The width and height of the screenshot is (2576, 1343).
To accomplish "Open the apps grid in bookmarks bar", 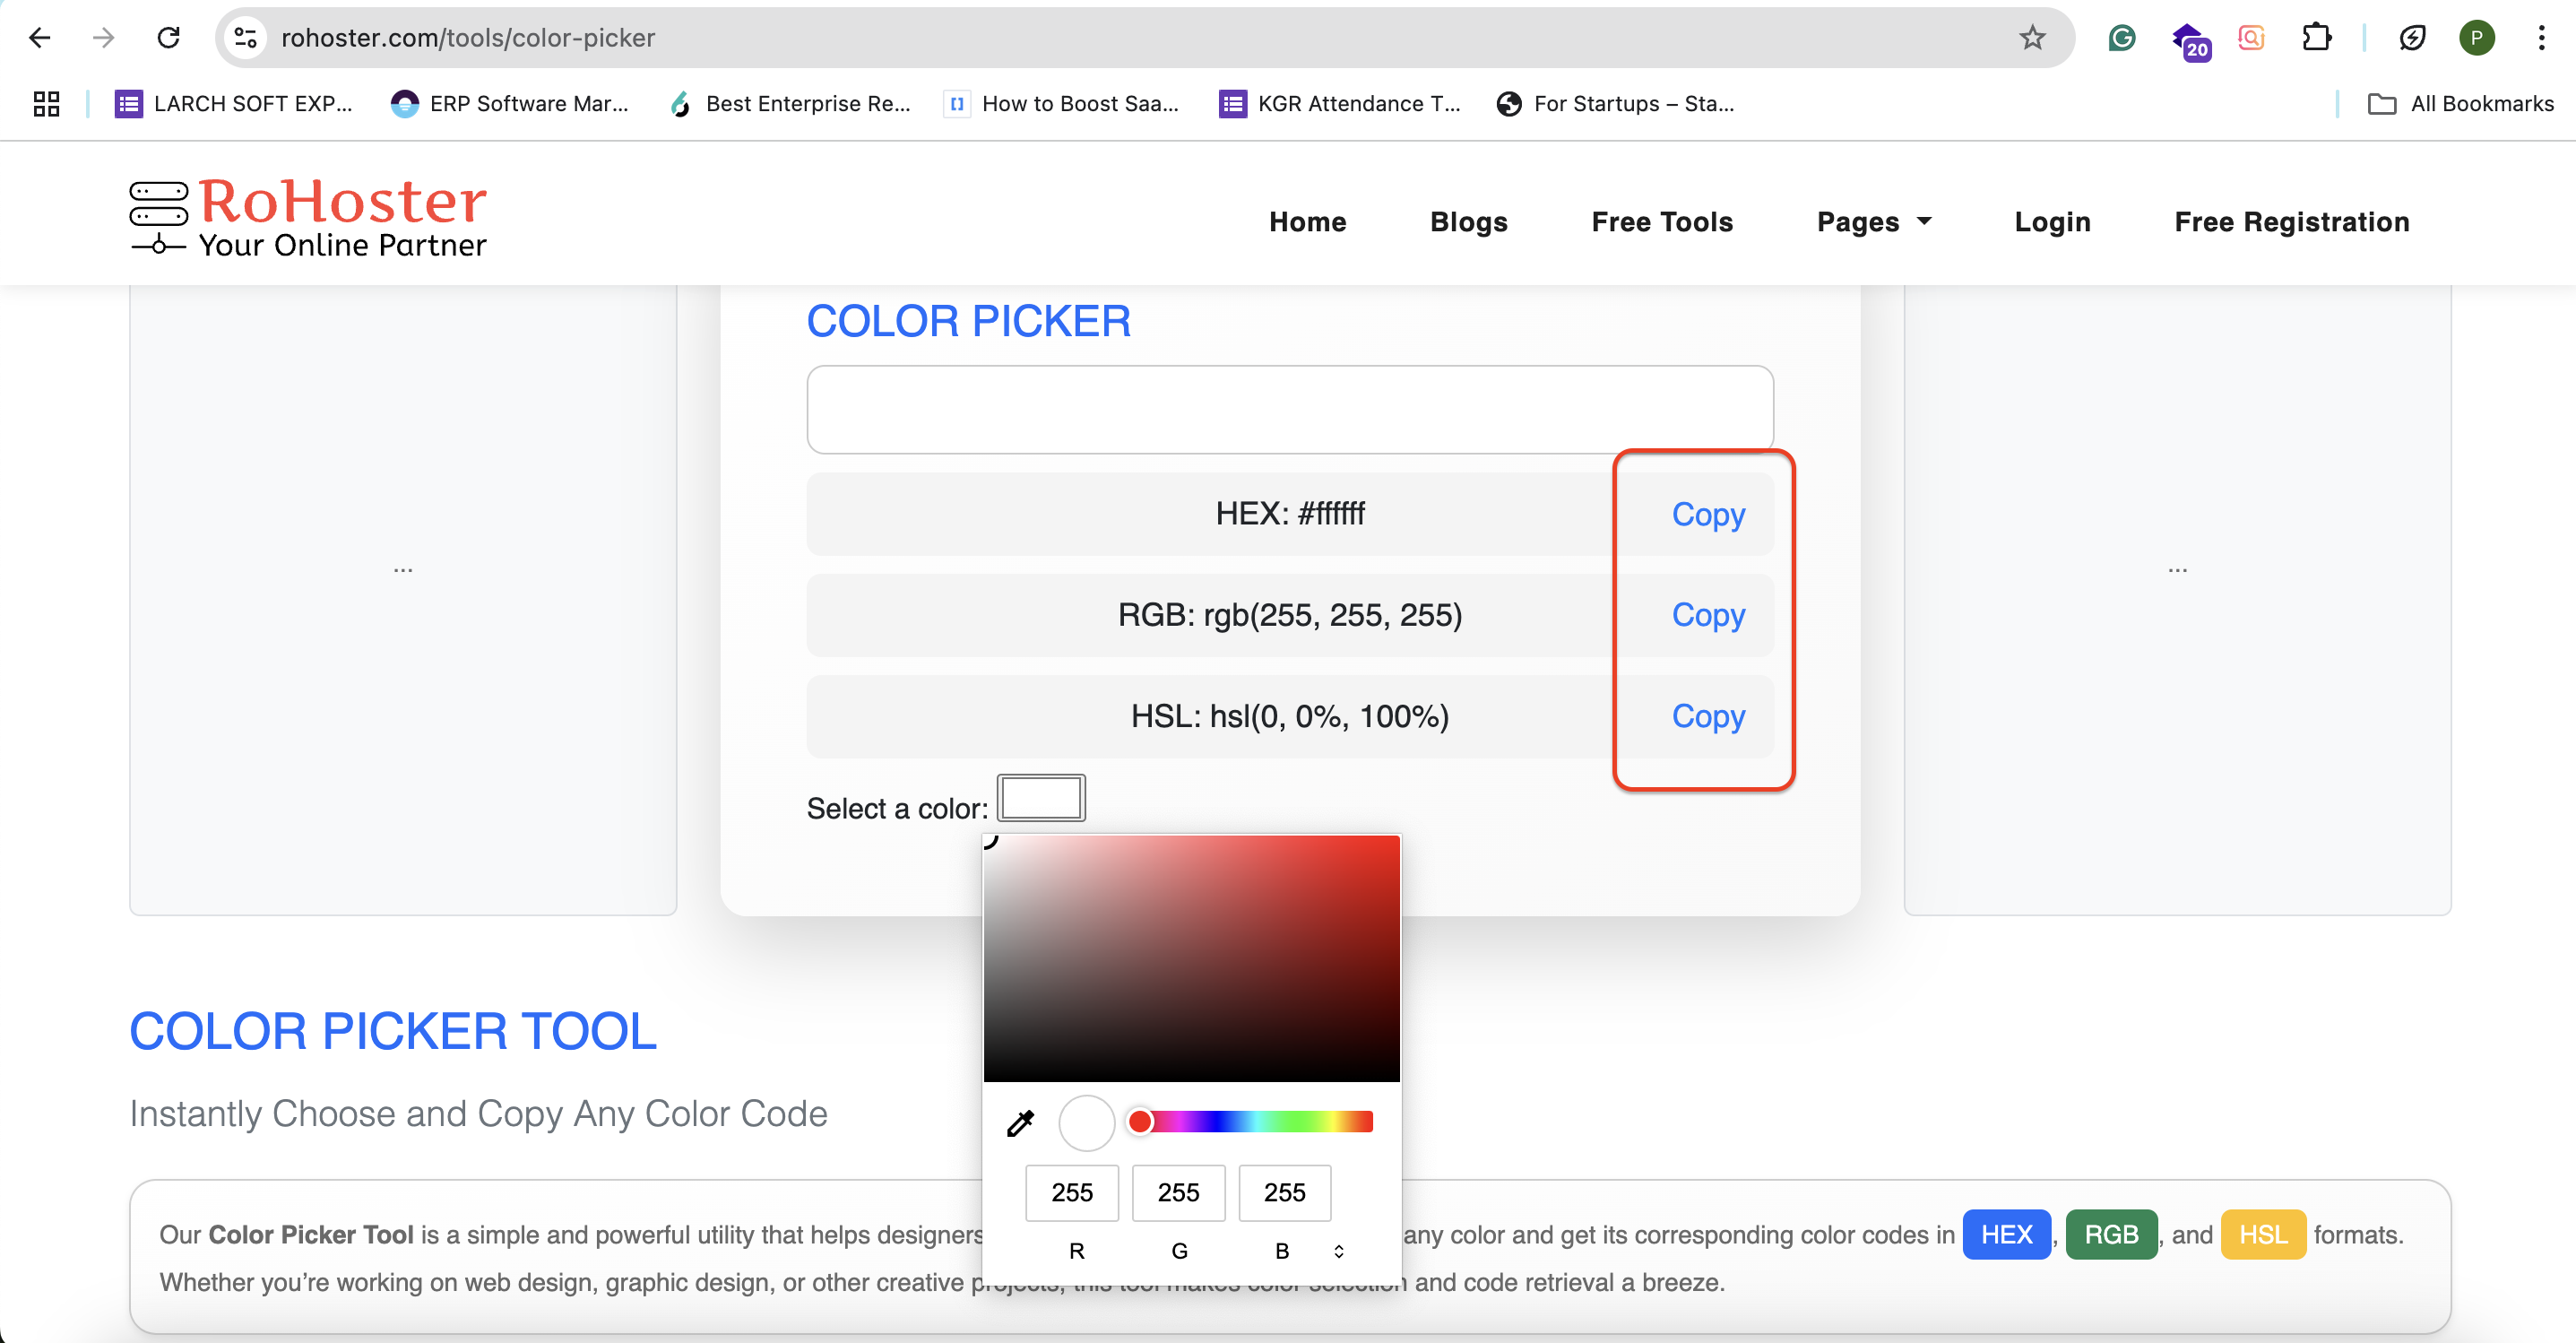I will click(46, 104).
